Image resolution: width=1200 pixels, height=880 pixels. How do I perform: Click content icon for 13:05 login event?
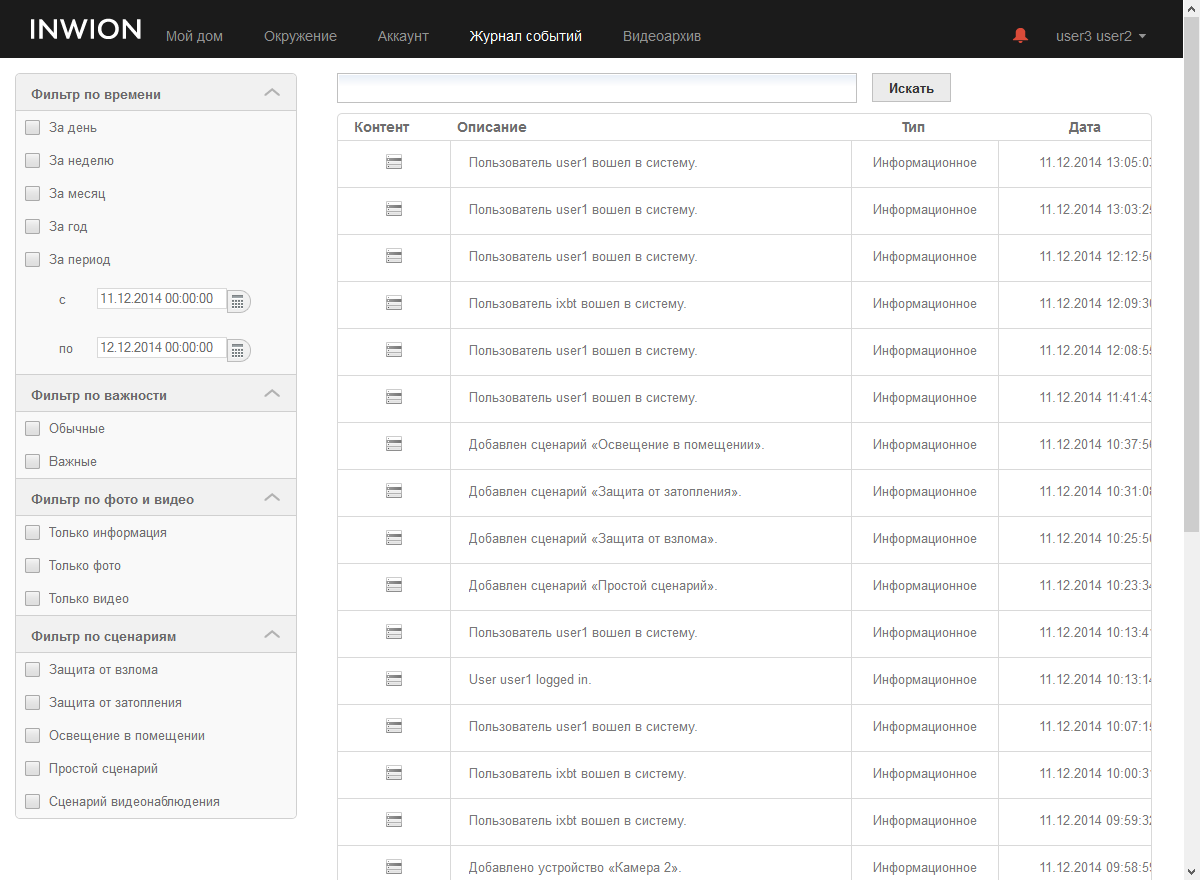[x=394, y=162]
